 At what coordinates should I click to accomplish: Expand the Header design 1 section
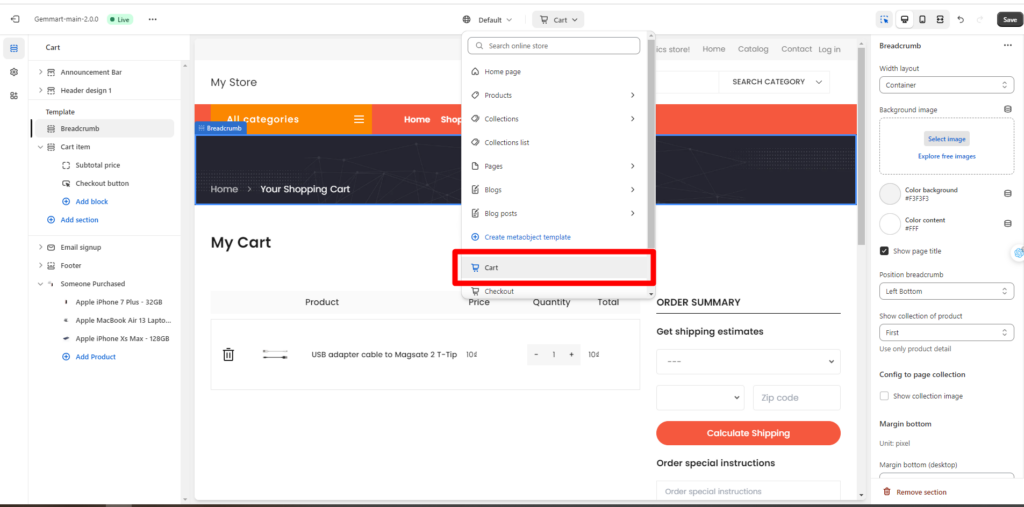(40, 90)
